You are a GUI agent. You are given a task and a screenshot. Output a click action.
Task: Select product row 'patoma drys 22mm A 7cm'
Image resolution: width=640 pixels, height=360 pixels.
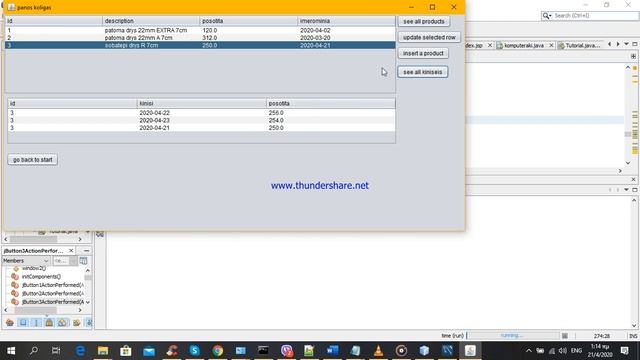[200, 38]
